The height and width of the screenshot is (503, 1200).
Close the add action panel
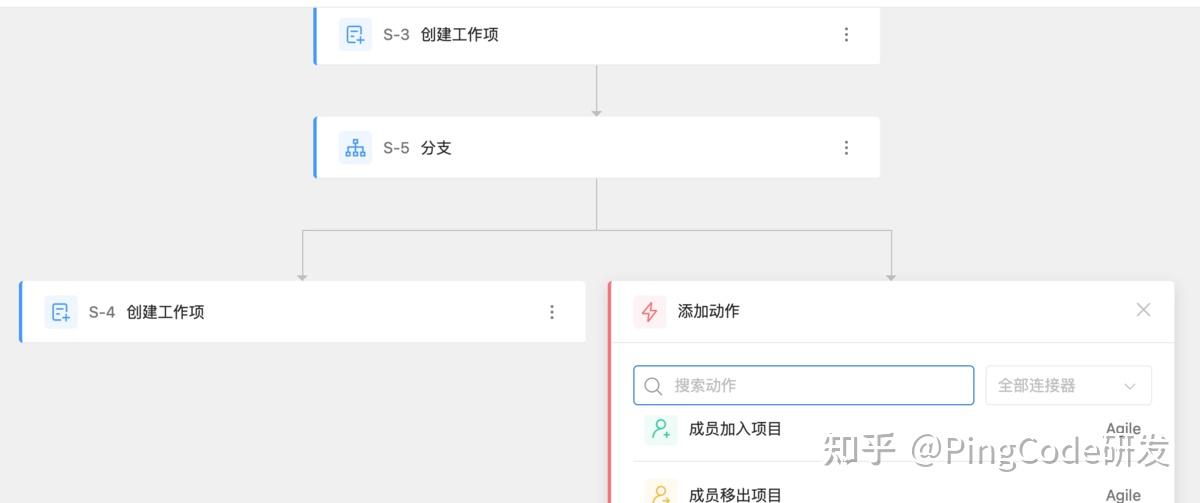click(1143, 310)
